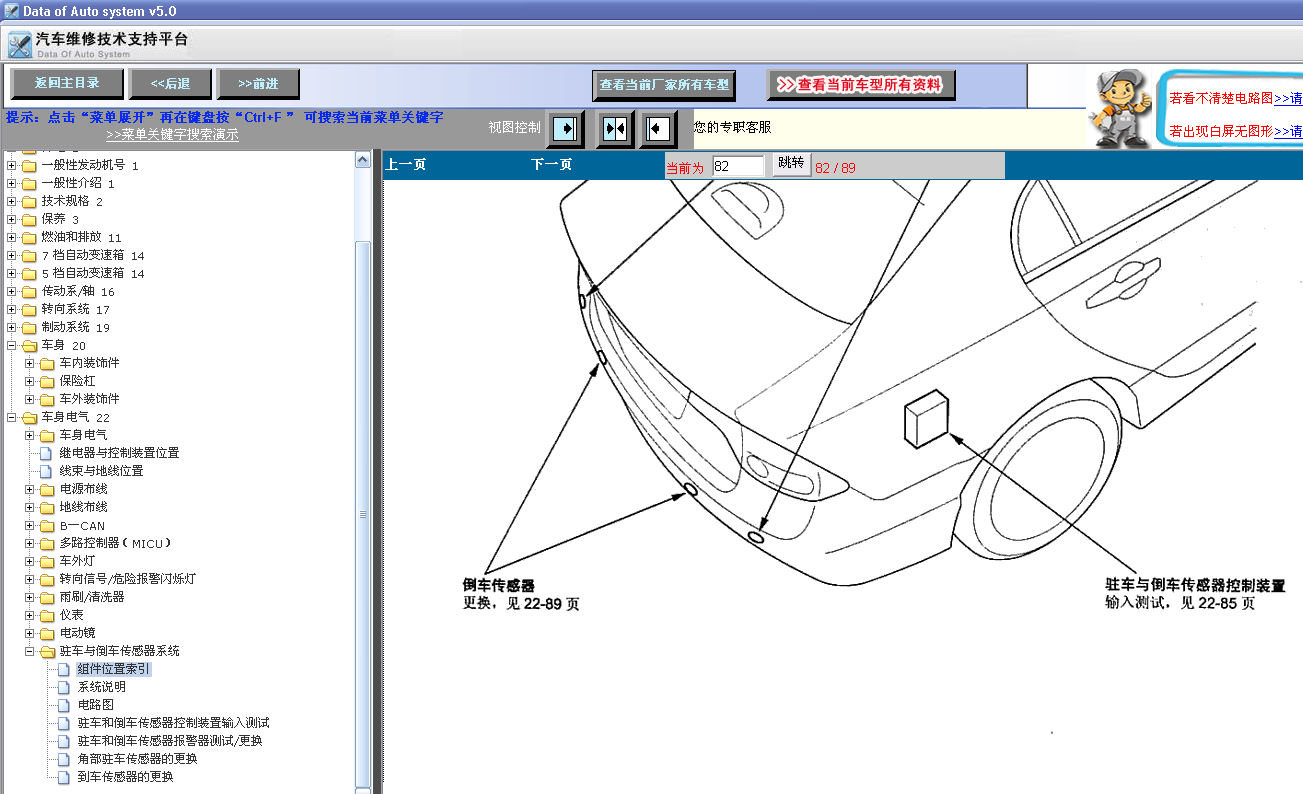Select 组件位置索引 in the tree

click(x=114, y=669)
